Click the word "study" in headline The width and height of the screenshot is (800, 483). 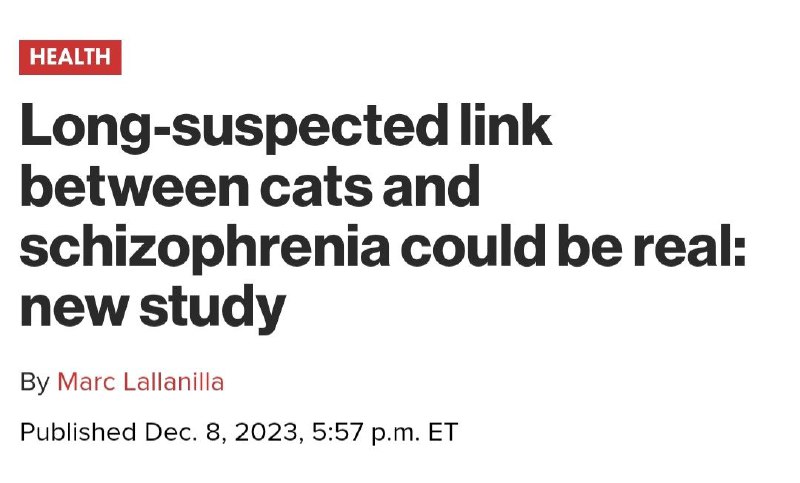[212, 309]
